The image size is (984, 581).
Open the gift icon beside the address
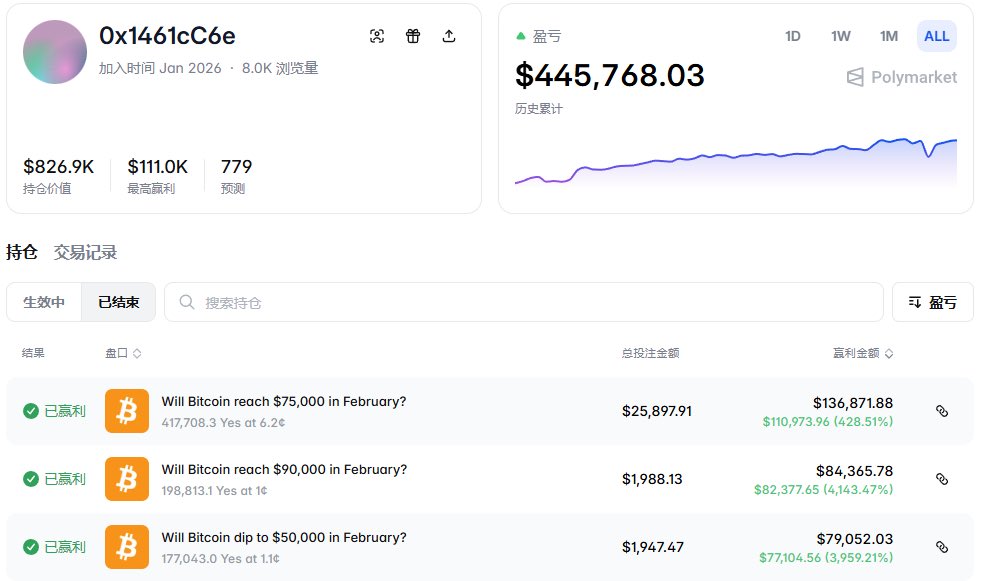(412, 36)
